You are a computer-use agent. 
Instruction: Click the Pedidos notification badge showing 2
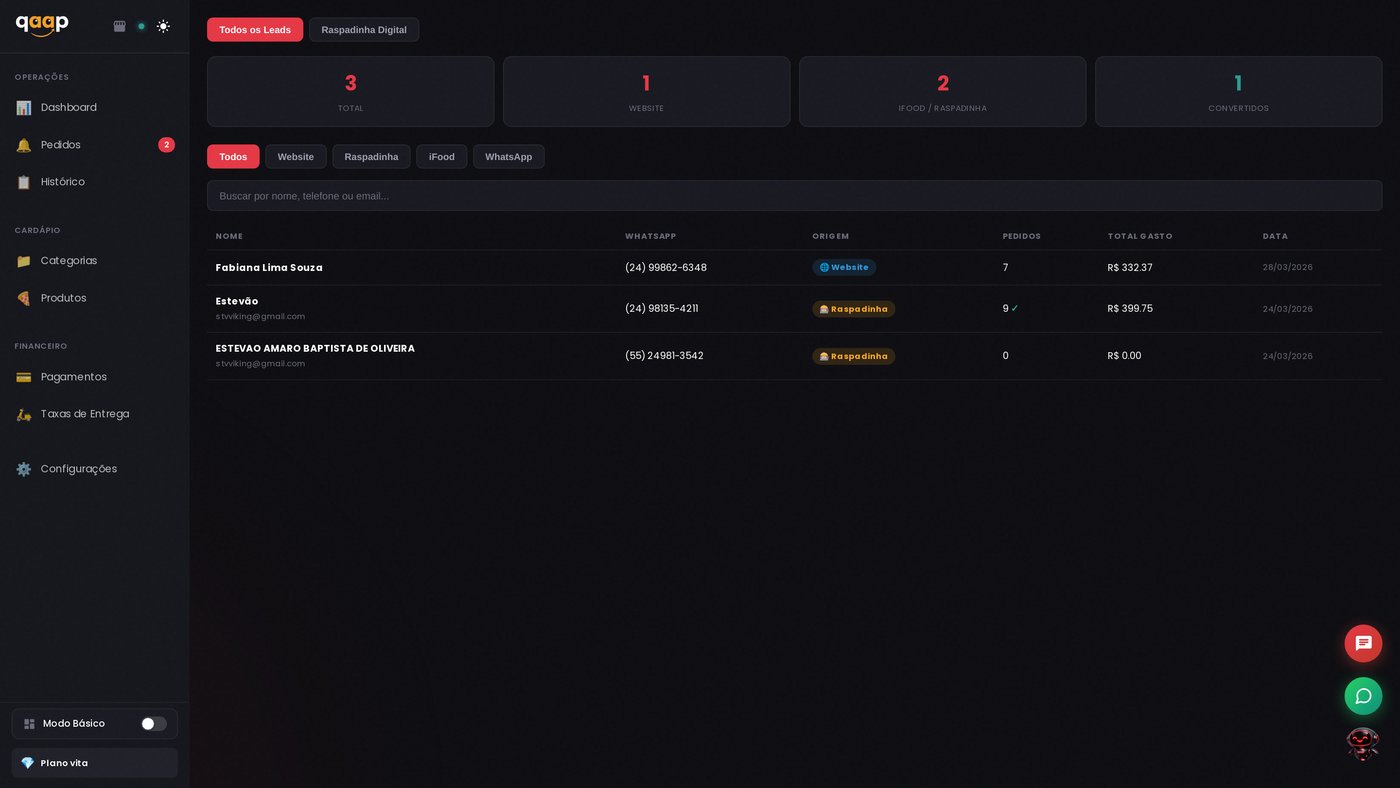166,145
